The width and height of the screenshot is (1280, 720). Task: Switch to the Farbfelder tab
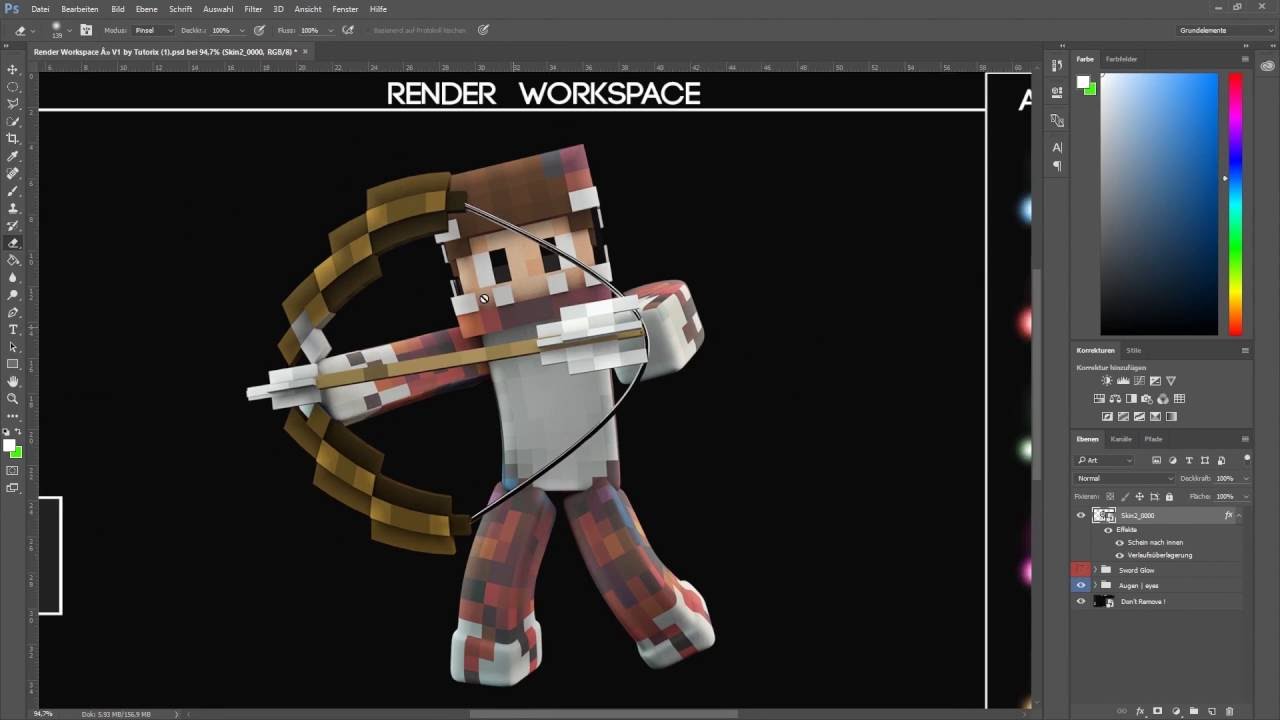click(1121, 59)
